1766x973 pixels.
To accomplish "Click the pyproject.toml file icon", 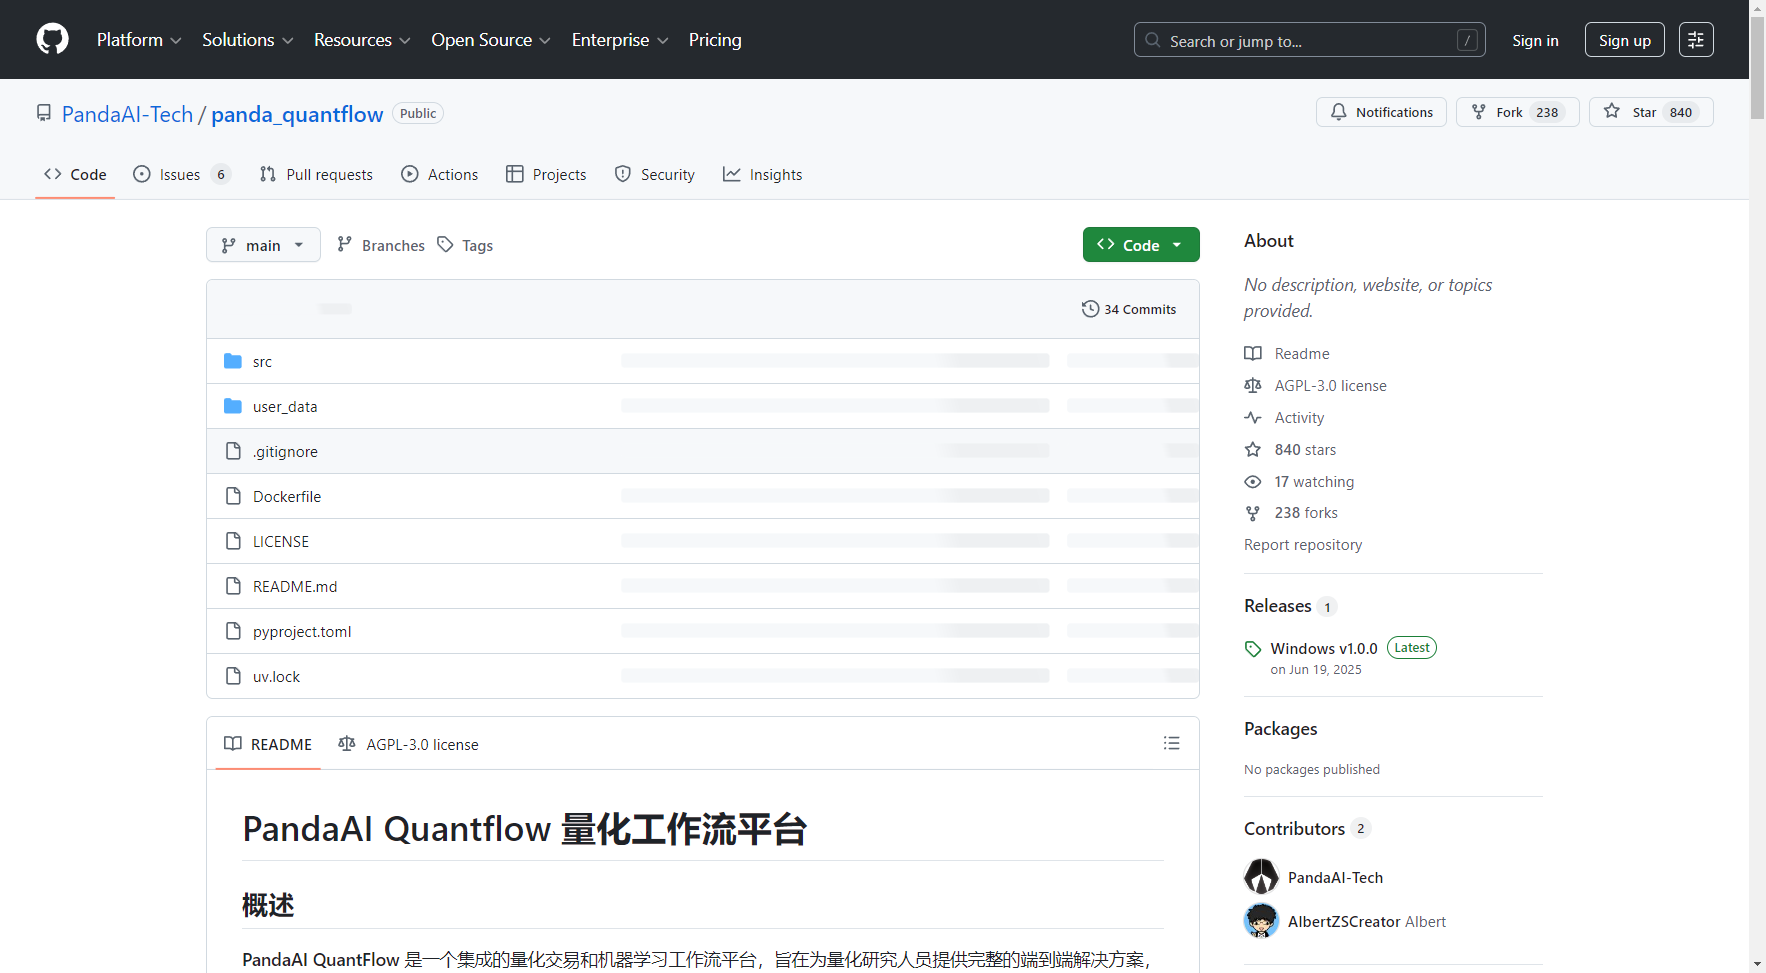I will click(233, 631).
